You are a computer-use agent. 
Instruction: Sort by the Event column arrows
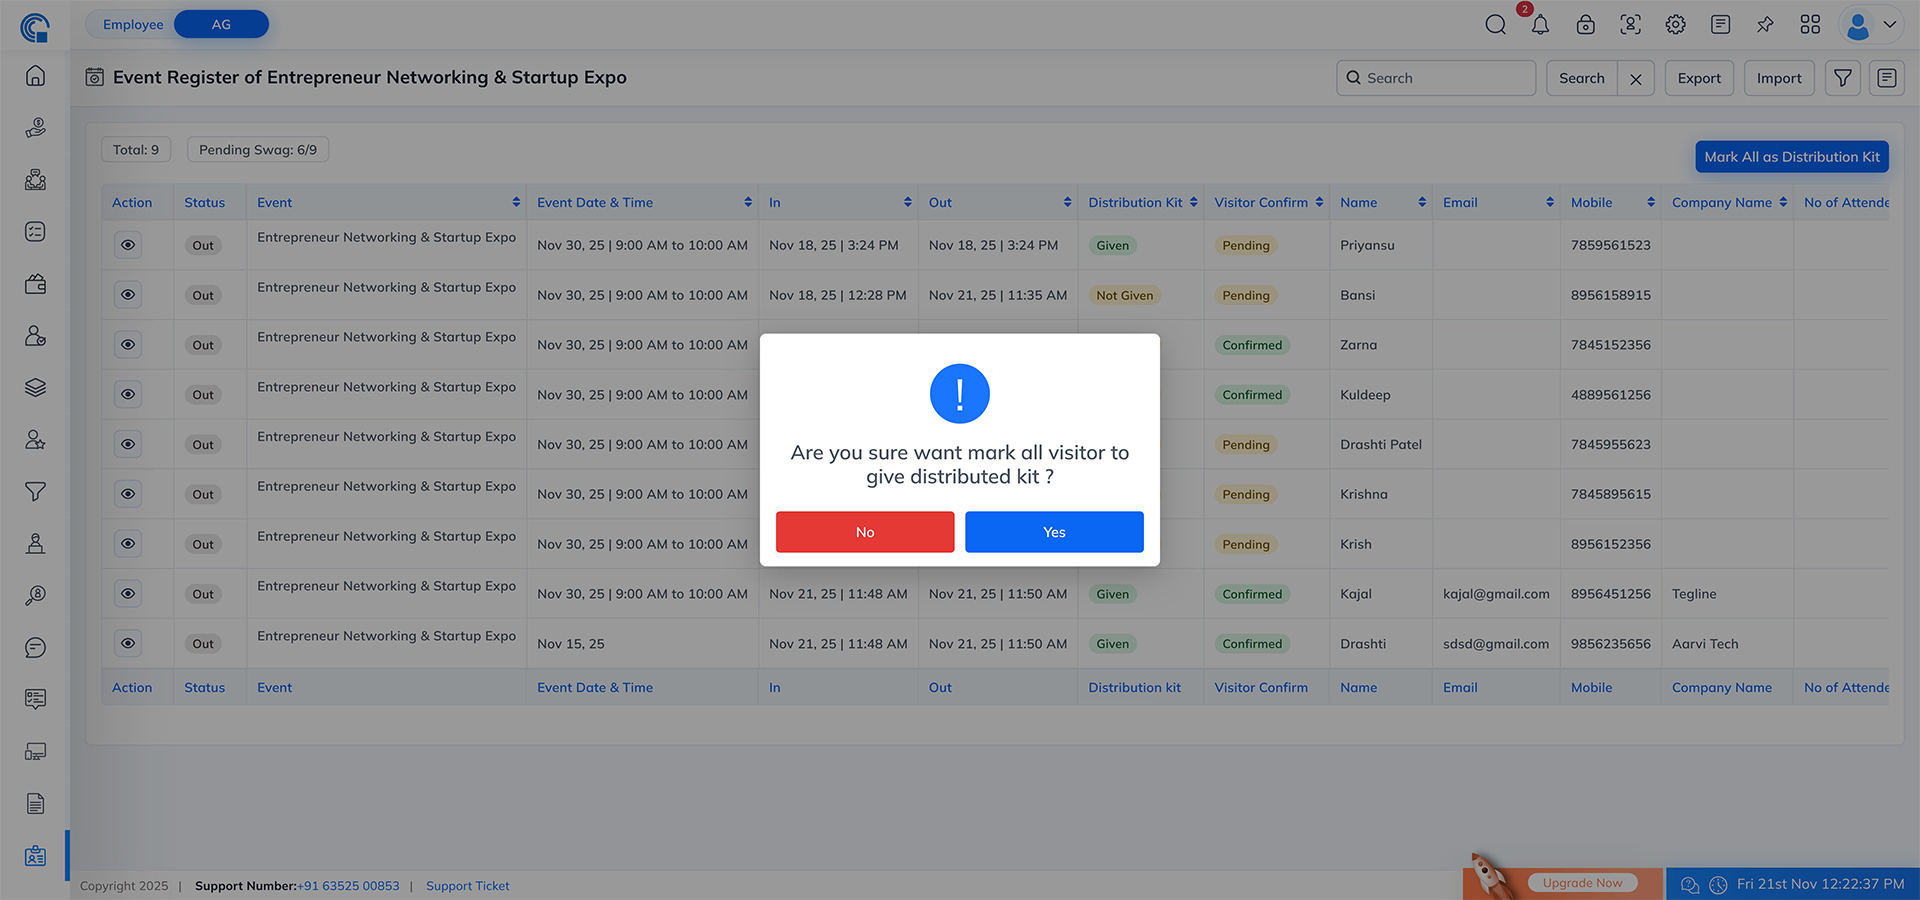(x=516, y=202)
